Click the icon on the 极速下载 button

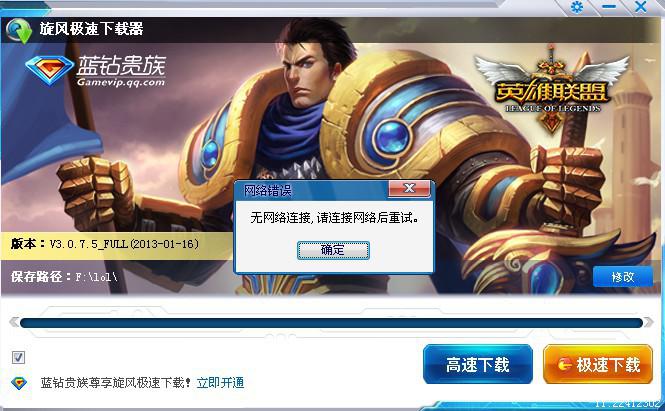coord(564,364)
